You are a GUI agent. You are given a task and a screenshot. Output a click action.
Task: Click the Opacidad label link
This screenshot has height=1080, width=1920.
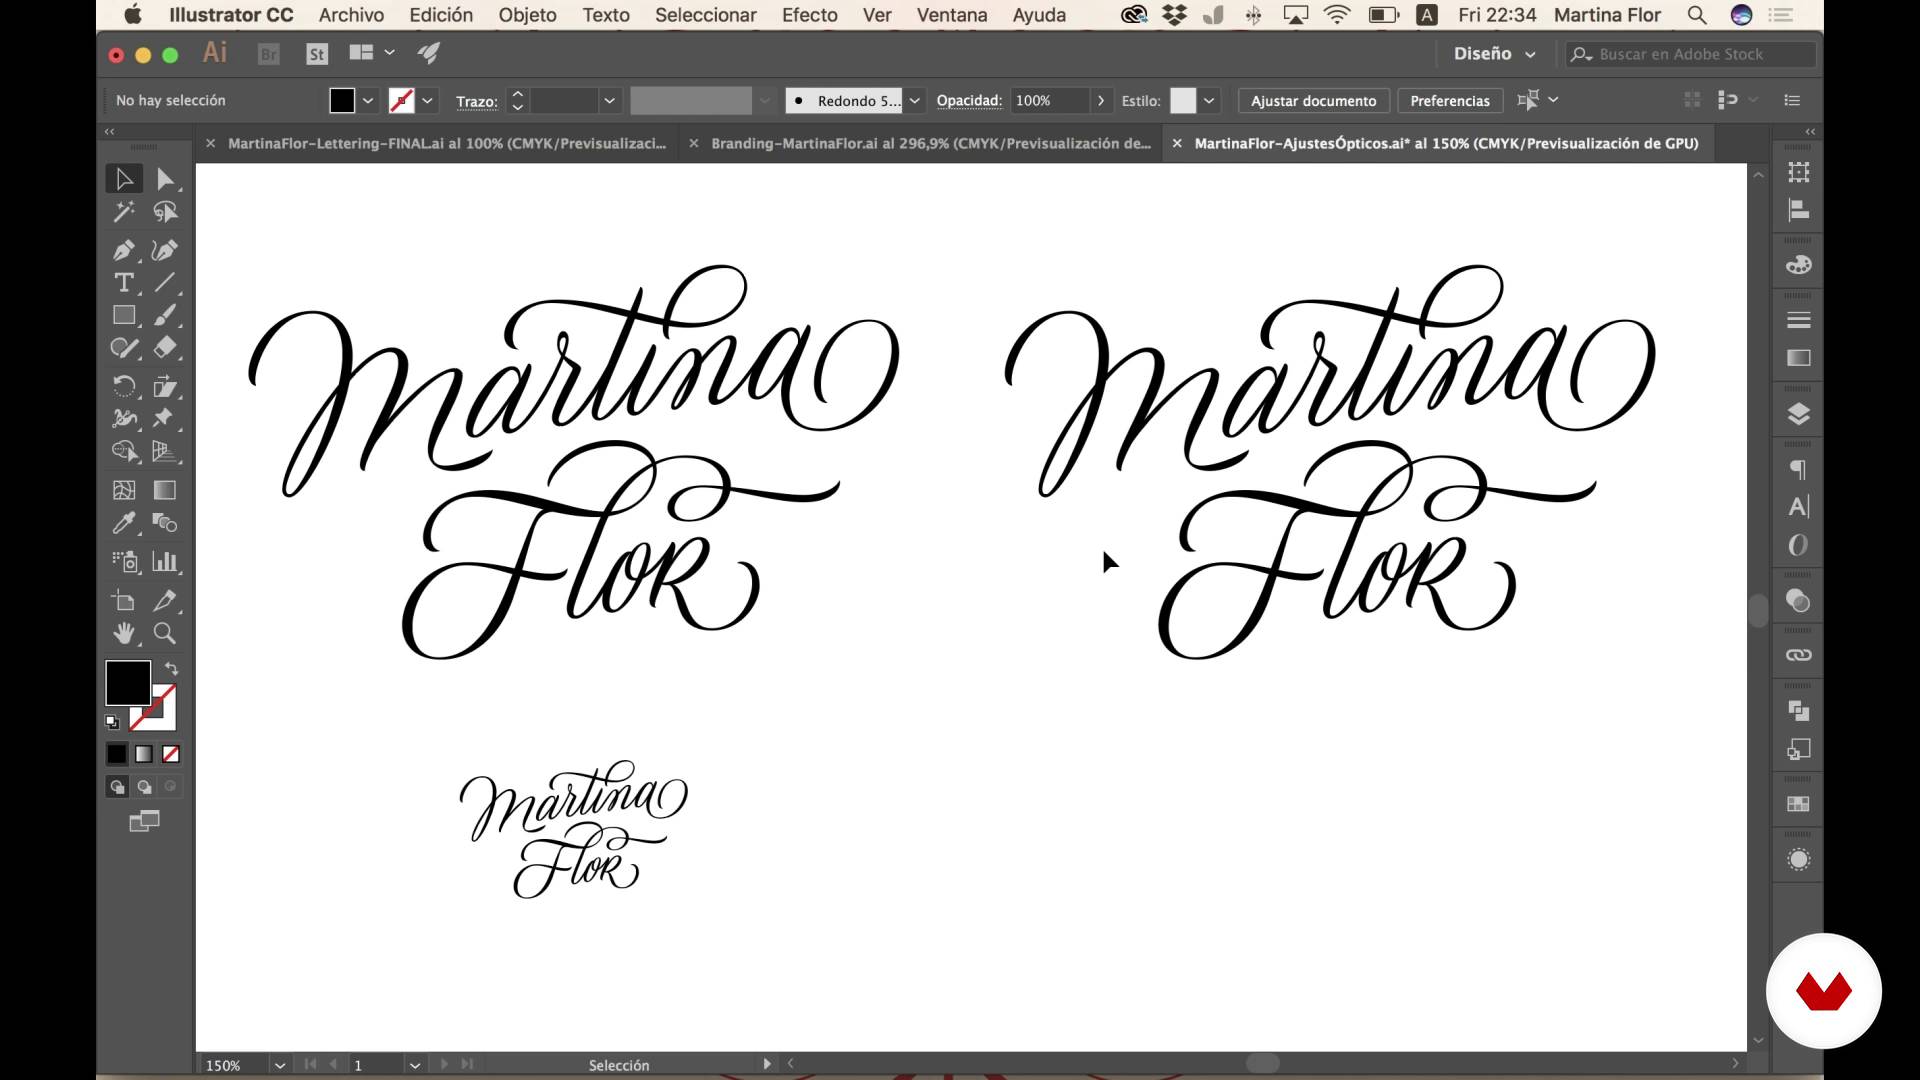tap(969, 101)
